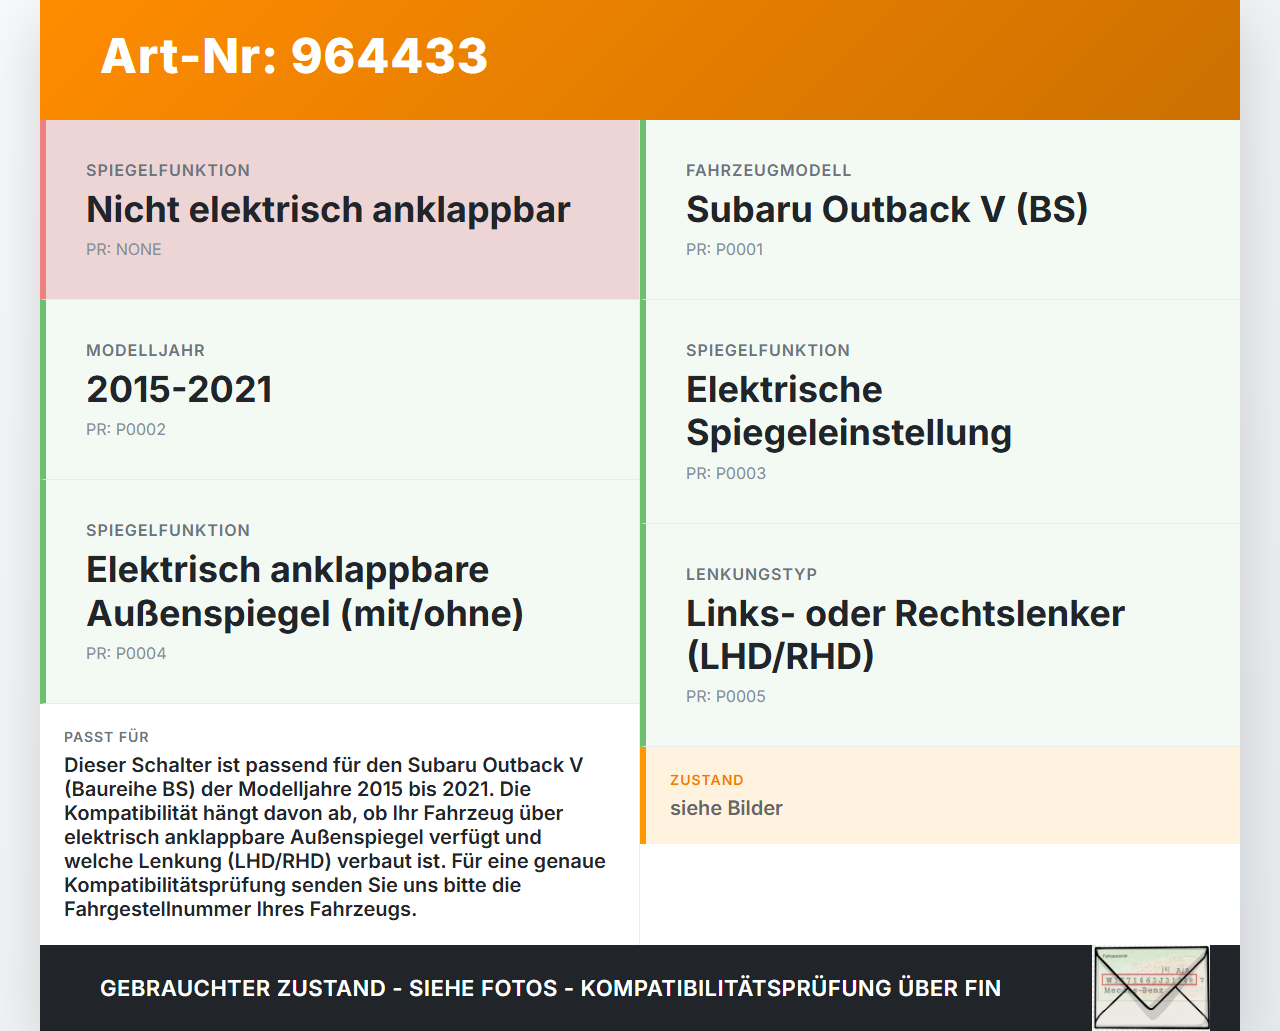
Task: Click the PR code 'NONE' label
Action: point(123,249)
